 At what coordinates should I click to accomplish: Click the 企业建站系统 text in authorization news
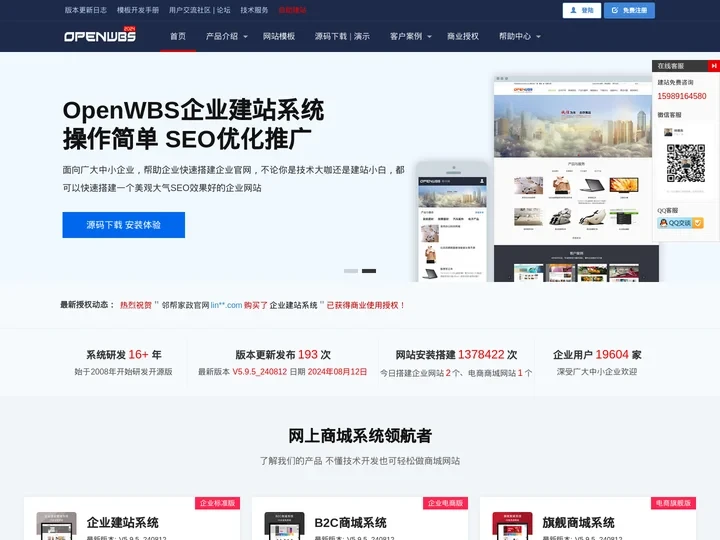tap(293, 305)
